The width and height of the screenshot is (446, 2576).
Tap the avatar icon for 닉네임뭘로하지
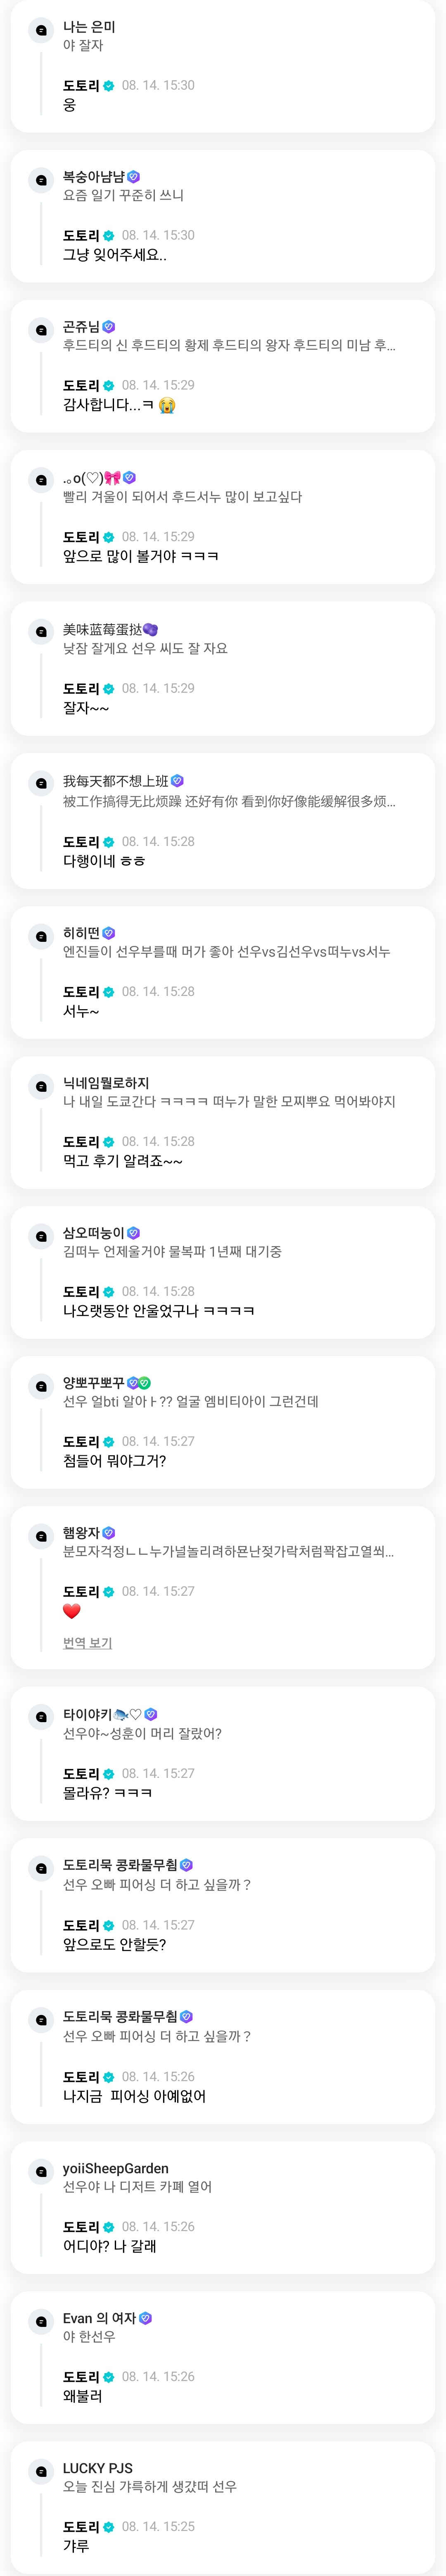41,1086
